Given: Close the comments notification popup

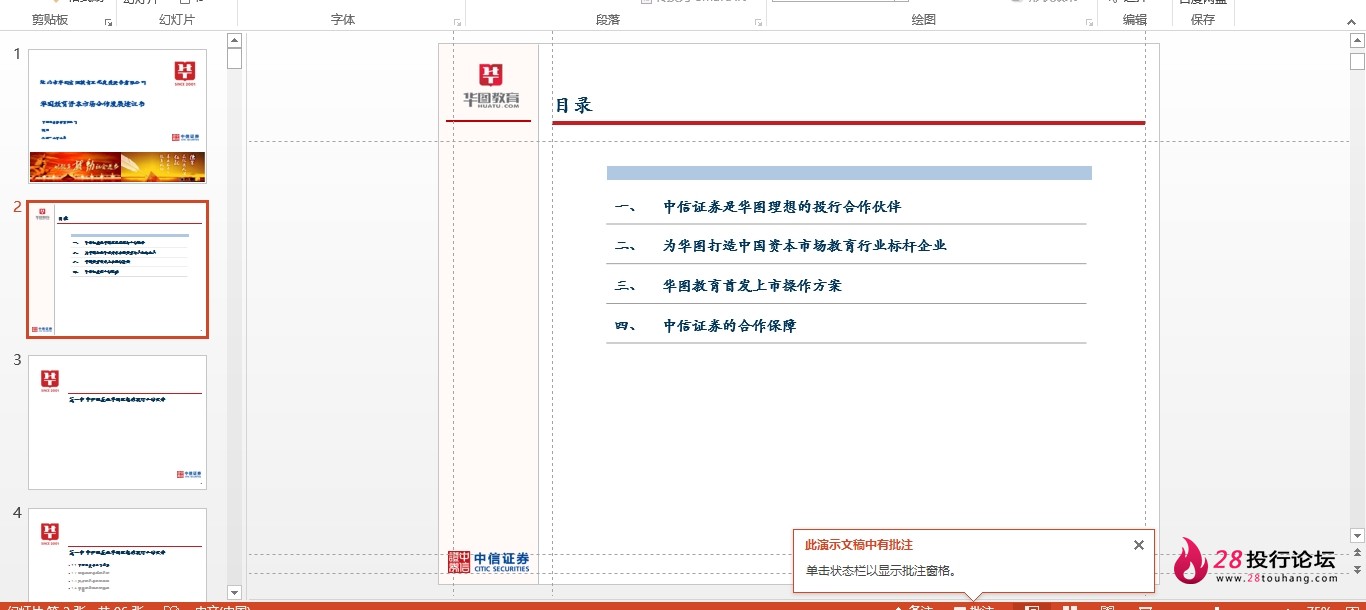Looking at the screenshot, I should coord(1138,545).
